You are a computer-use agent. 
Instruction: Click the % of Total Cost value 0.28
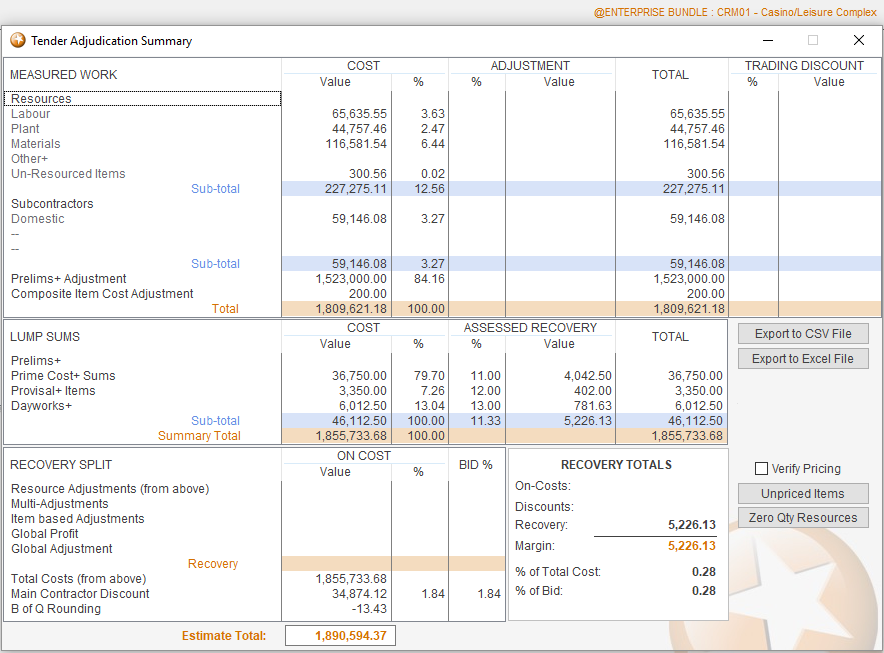pos(704,572)
